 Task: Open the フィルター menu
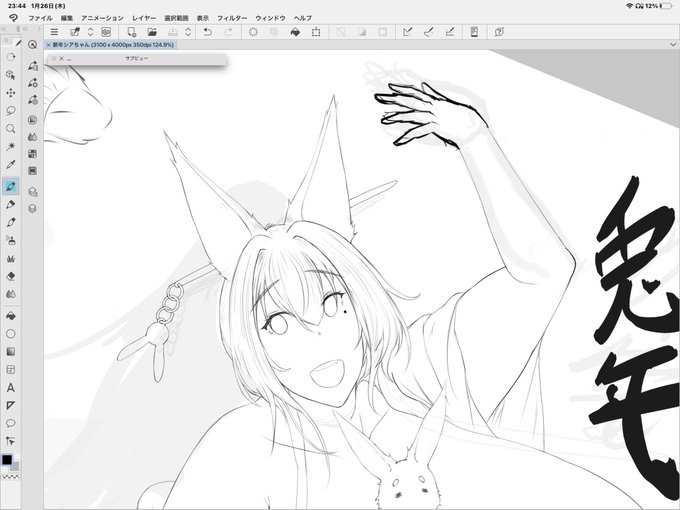pos(232,18)
